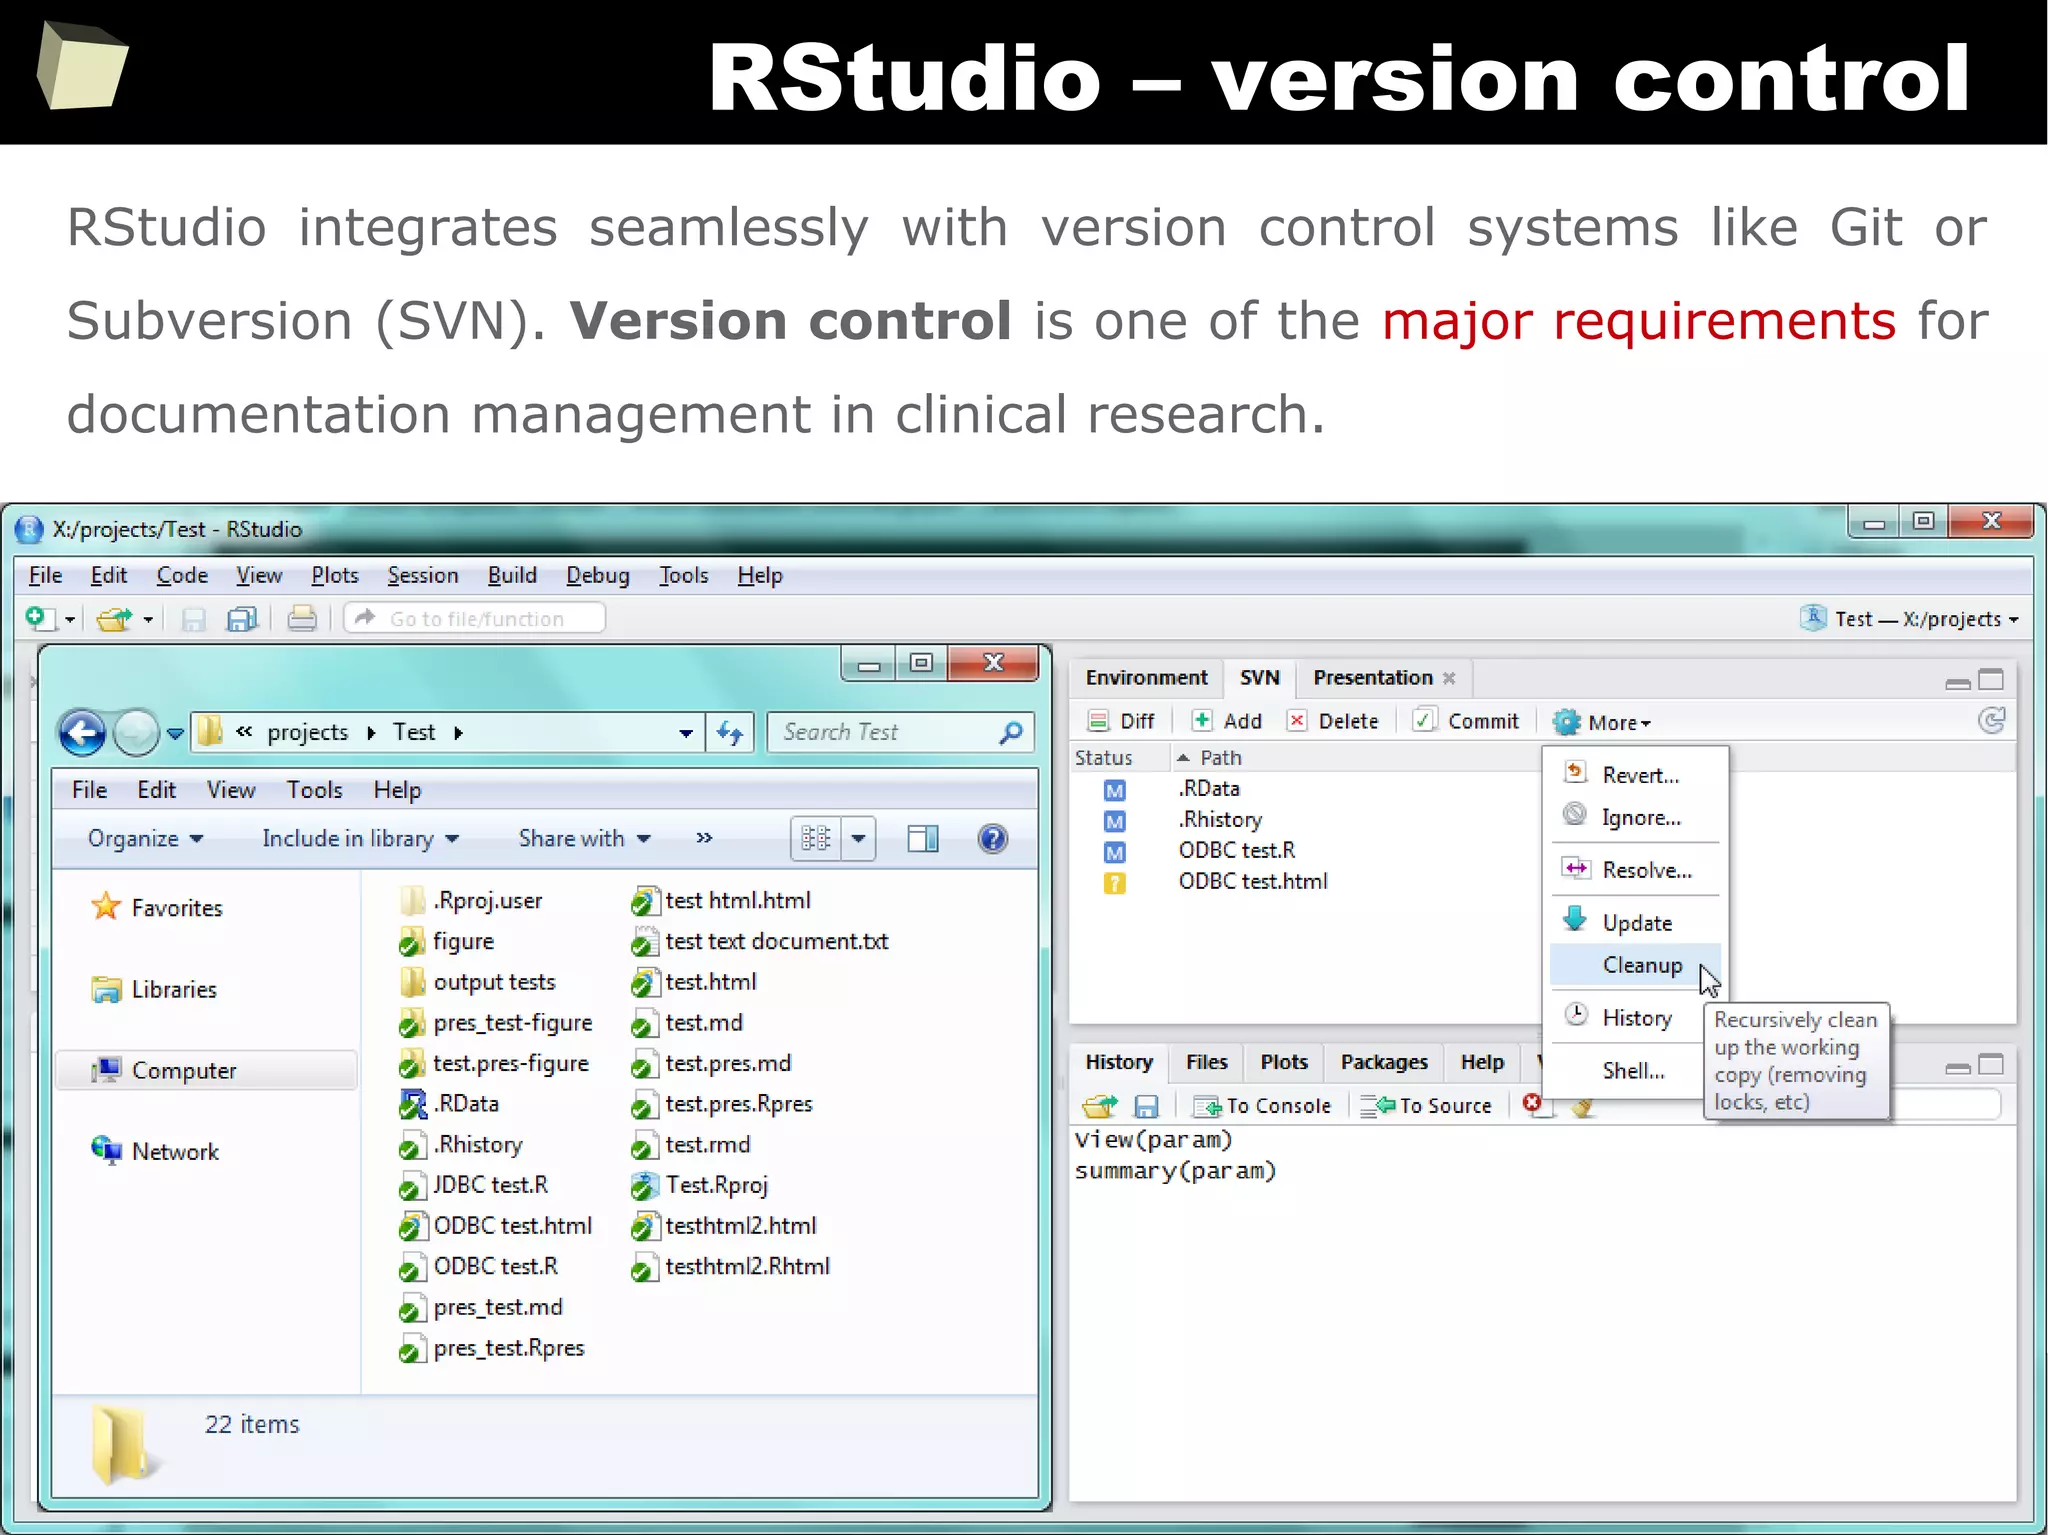Expand the view options dropdown arrow

858,838
